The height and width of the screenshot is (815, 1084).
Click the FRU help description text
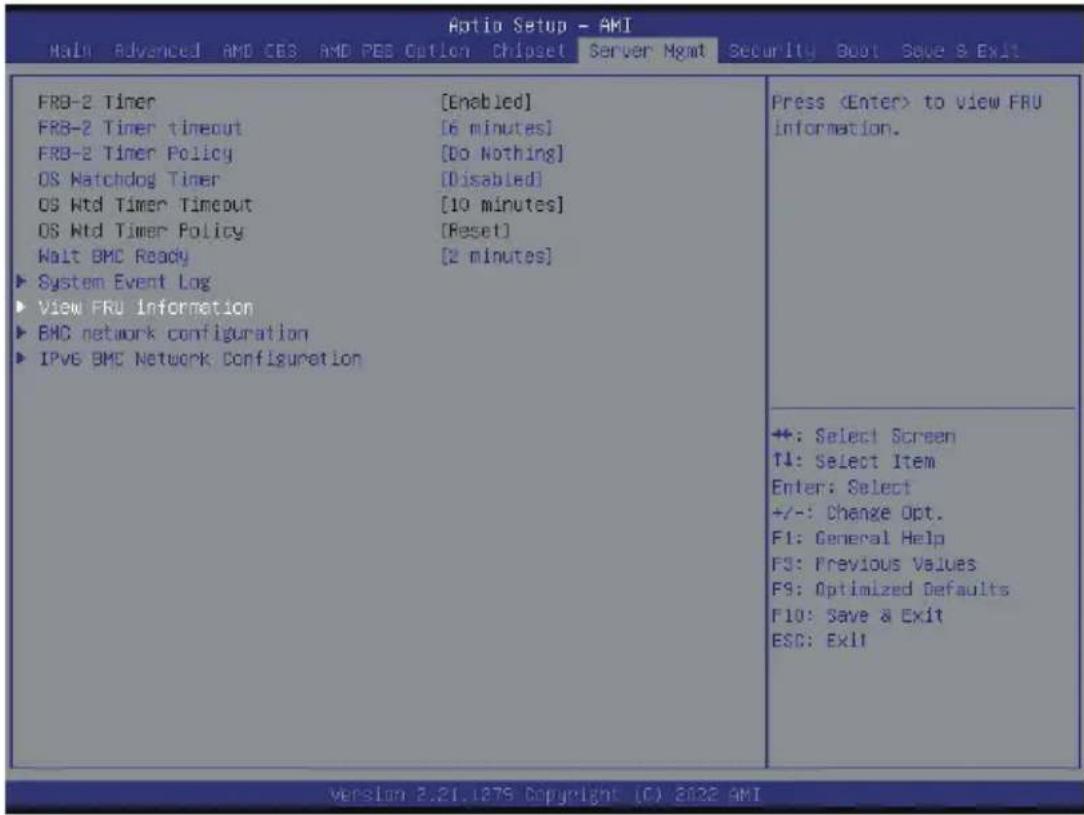[x=907, y=115]
